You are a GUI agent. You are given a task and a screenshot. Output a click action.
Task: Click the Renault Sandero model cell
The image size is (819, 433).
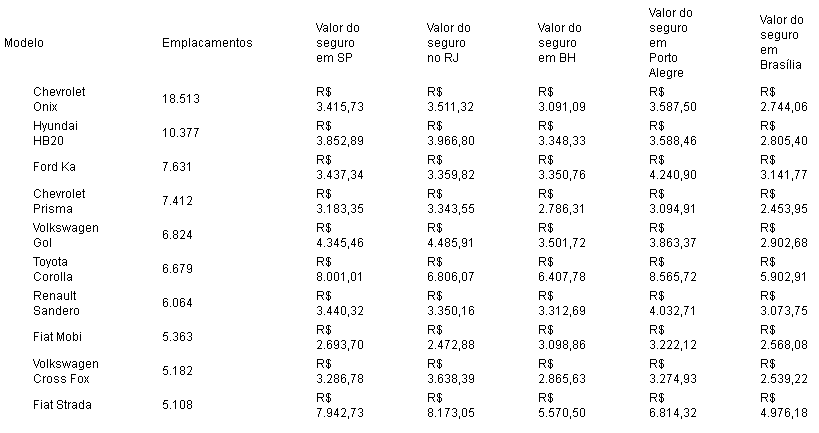[56, 303]
